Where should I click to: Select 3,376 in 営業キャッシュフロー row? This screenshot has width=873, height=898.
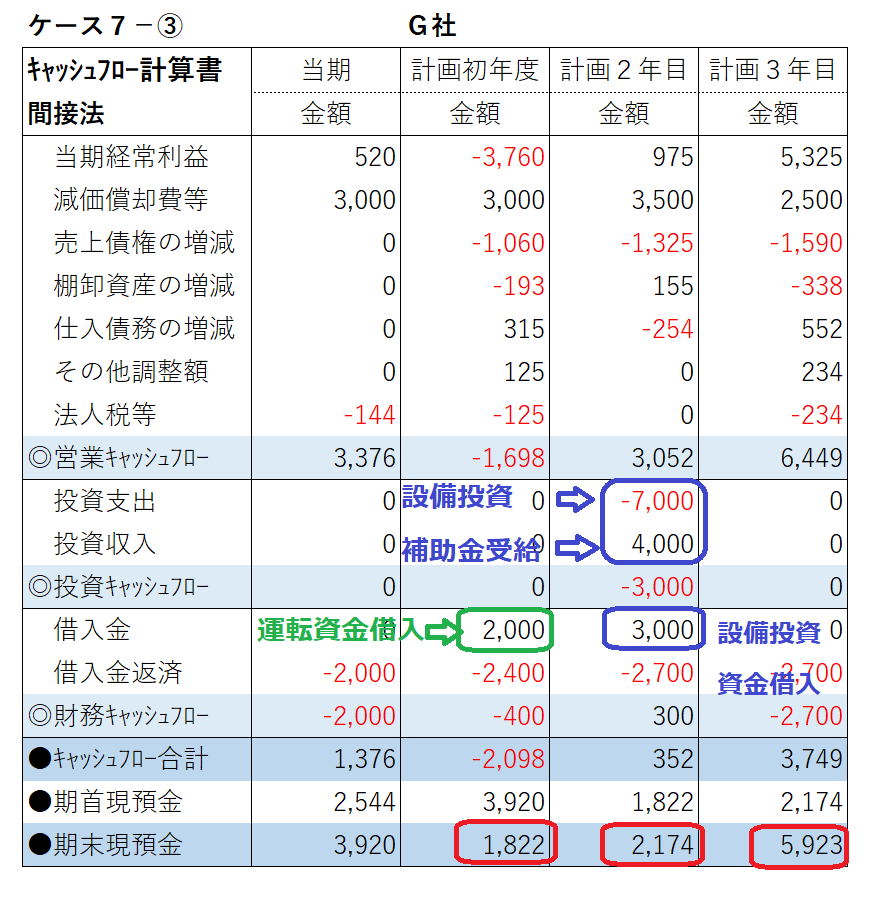click(364, 458)
